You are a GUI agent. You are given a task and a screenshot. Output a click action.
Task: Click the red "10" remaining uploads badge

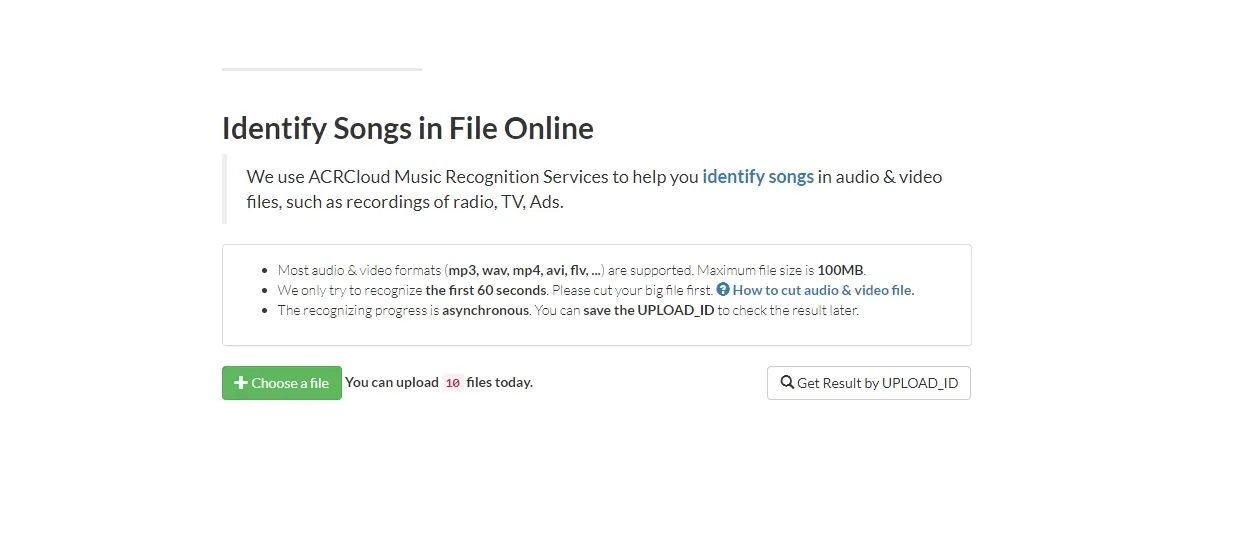[453, 383]
